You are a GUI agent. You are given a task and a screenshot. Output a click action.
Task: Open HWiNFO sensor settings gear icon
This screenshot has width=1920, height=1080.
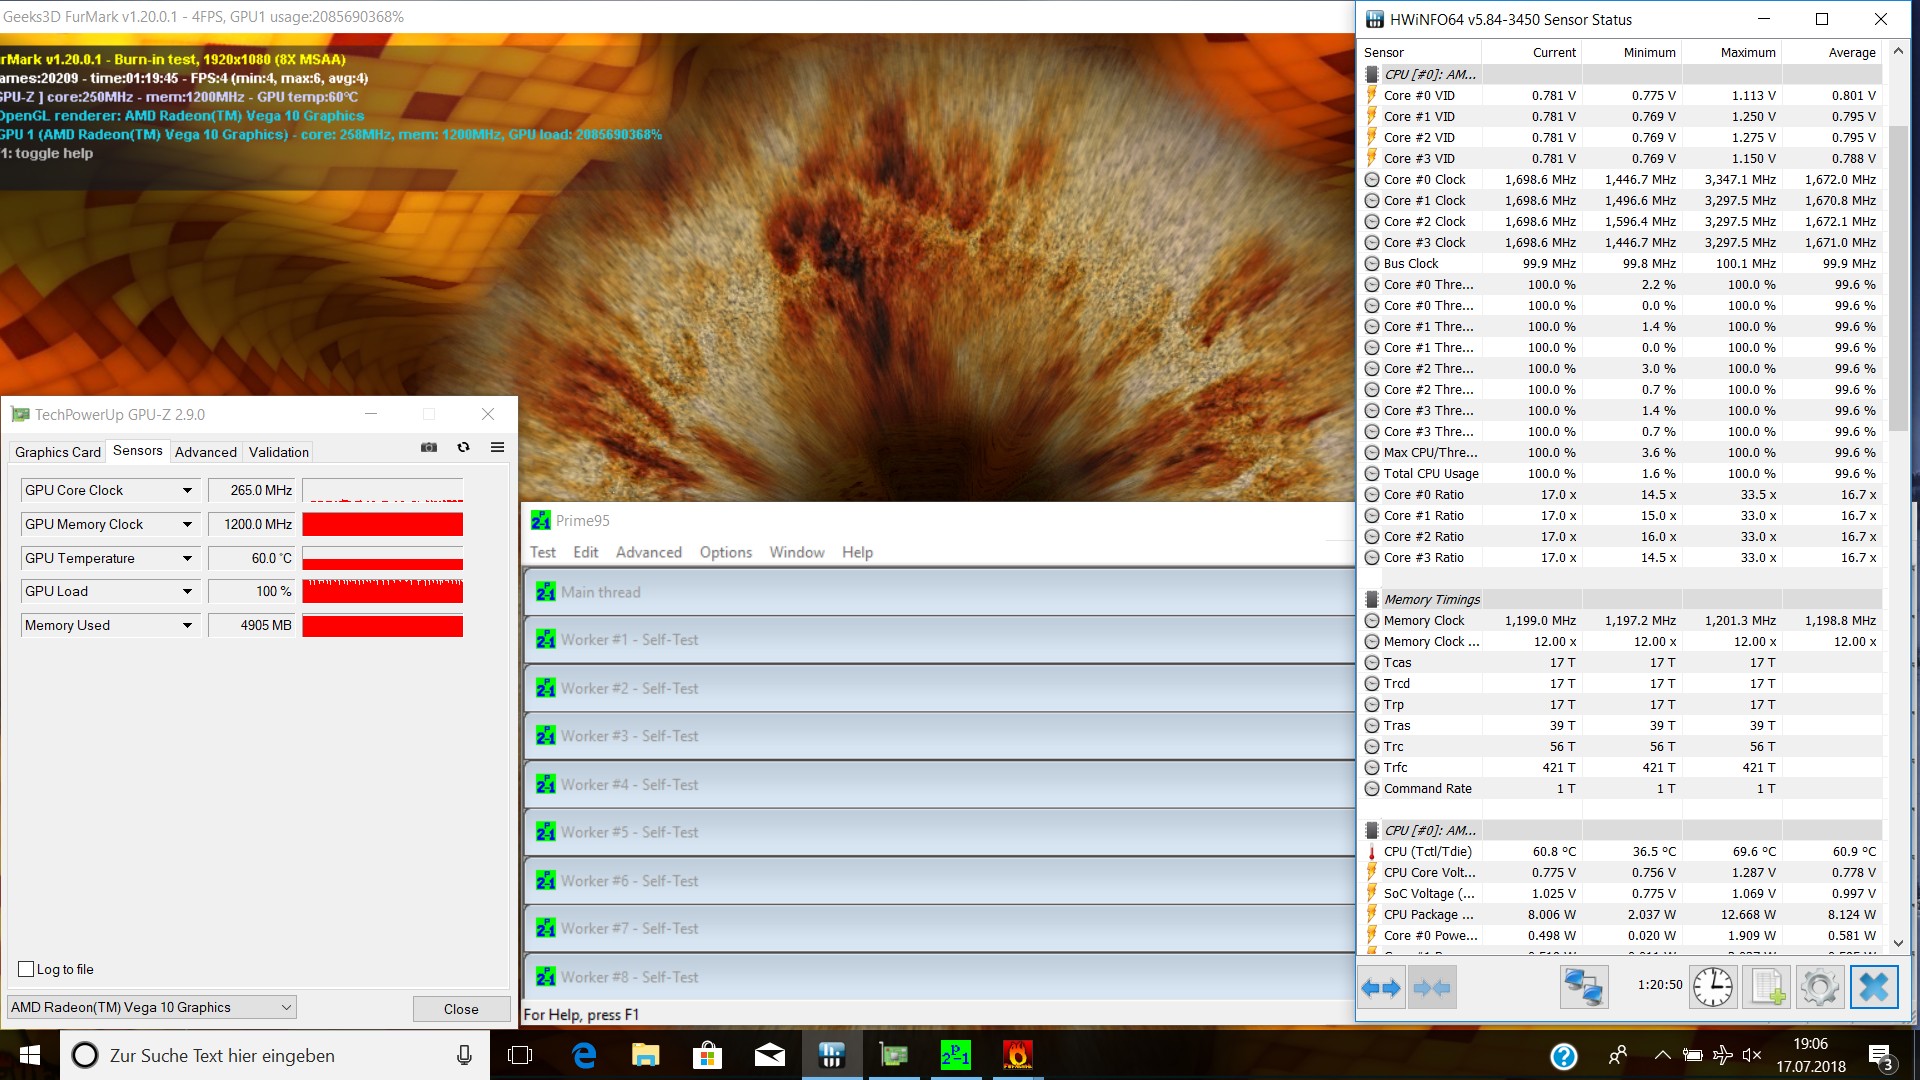[1820, 988]
